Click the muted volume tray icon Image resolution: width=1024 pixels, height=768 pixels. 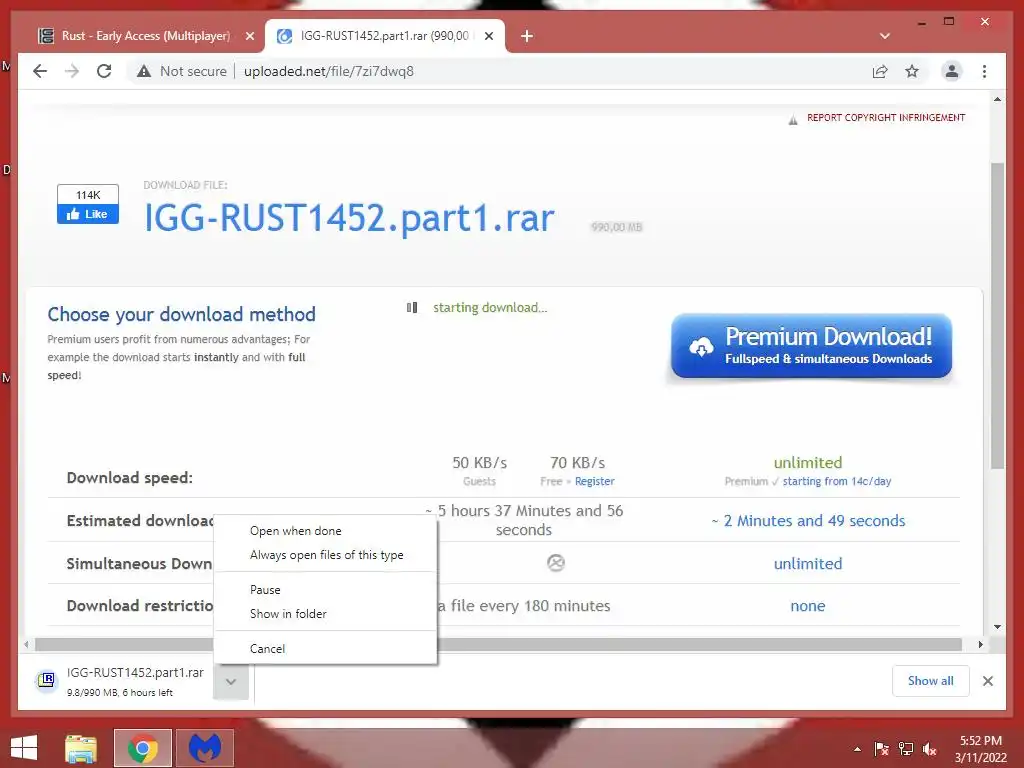[930, 749]
